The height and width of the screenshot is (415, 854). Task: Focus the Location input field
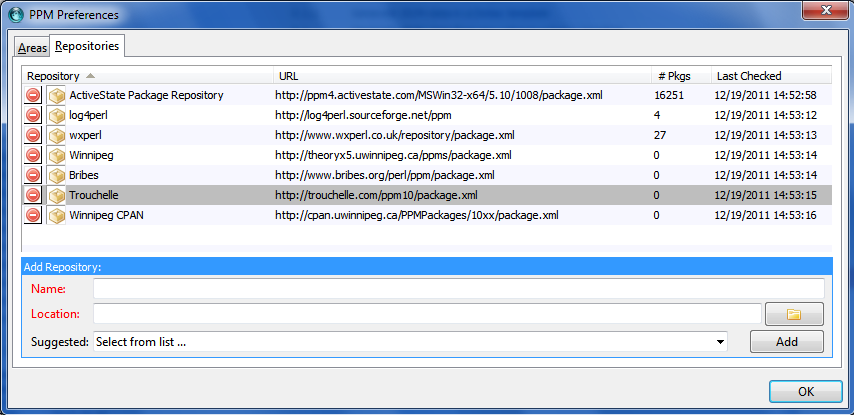427,314
